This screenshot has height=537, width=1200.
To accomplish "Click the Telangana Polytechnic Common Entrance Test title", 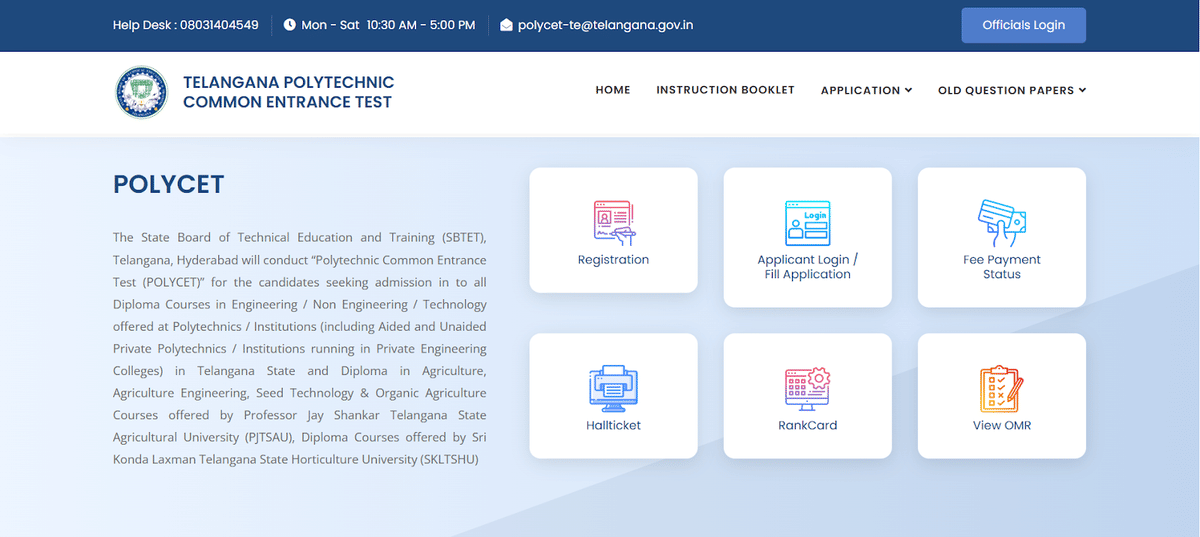I will (288, 92).
